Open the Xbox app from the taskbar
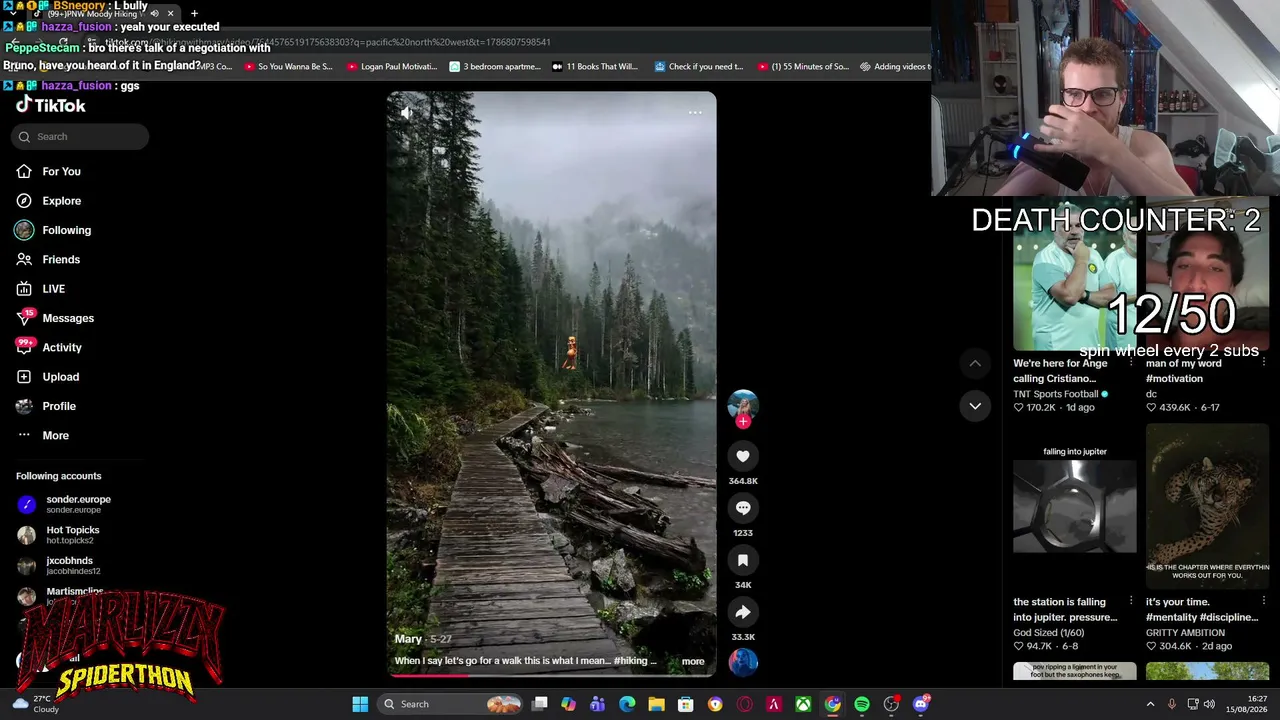 tap(803, 704)
